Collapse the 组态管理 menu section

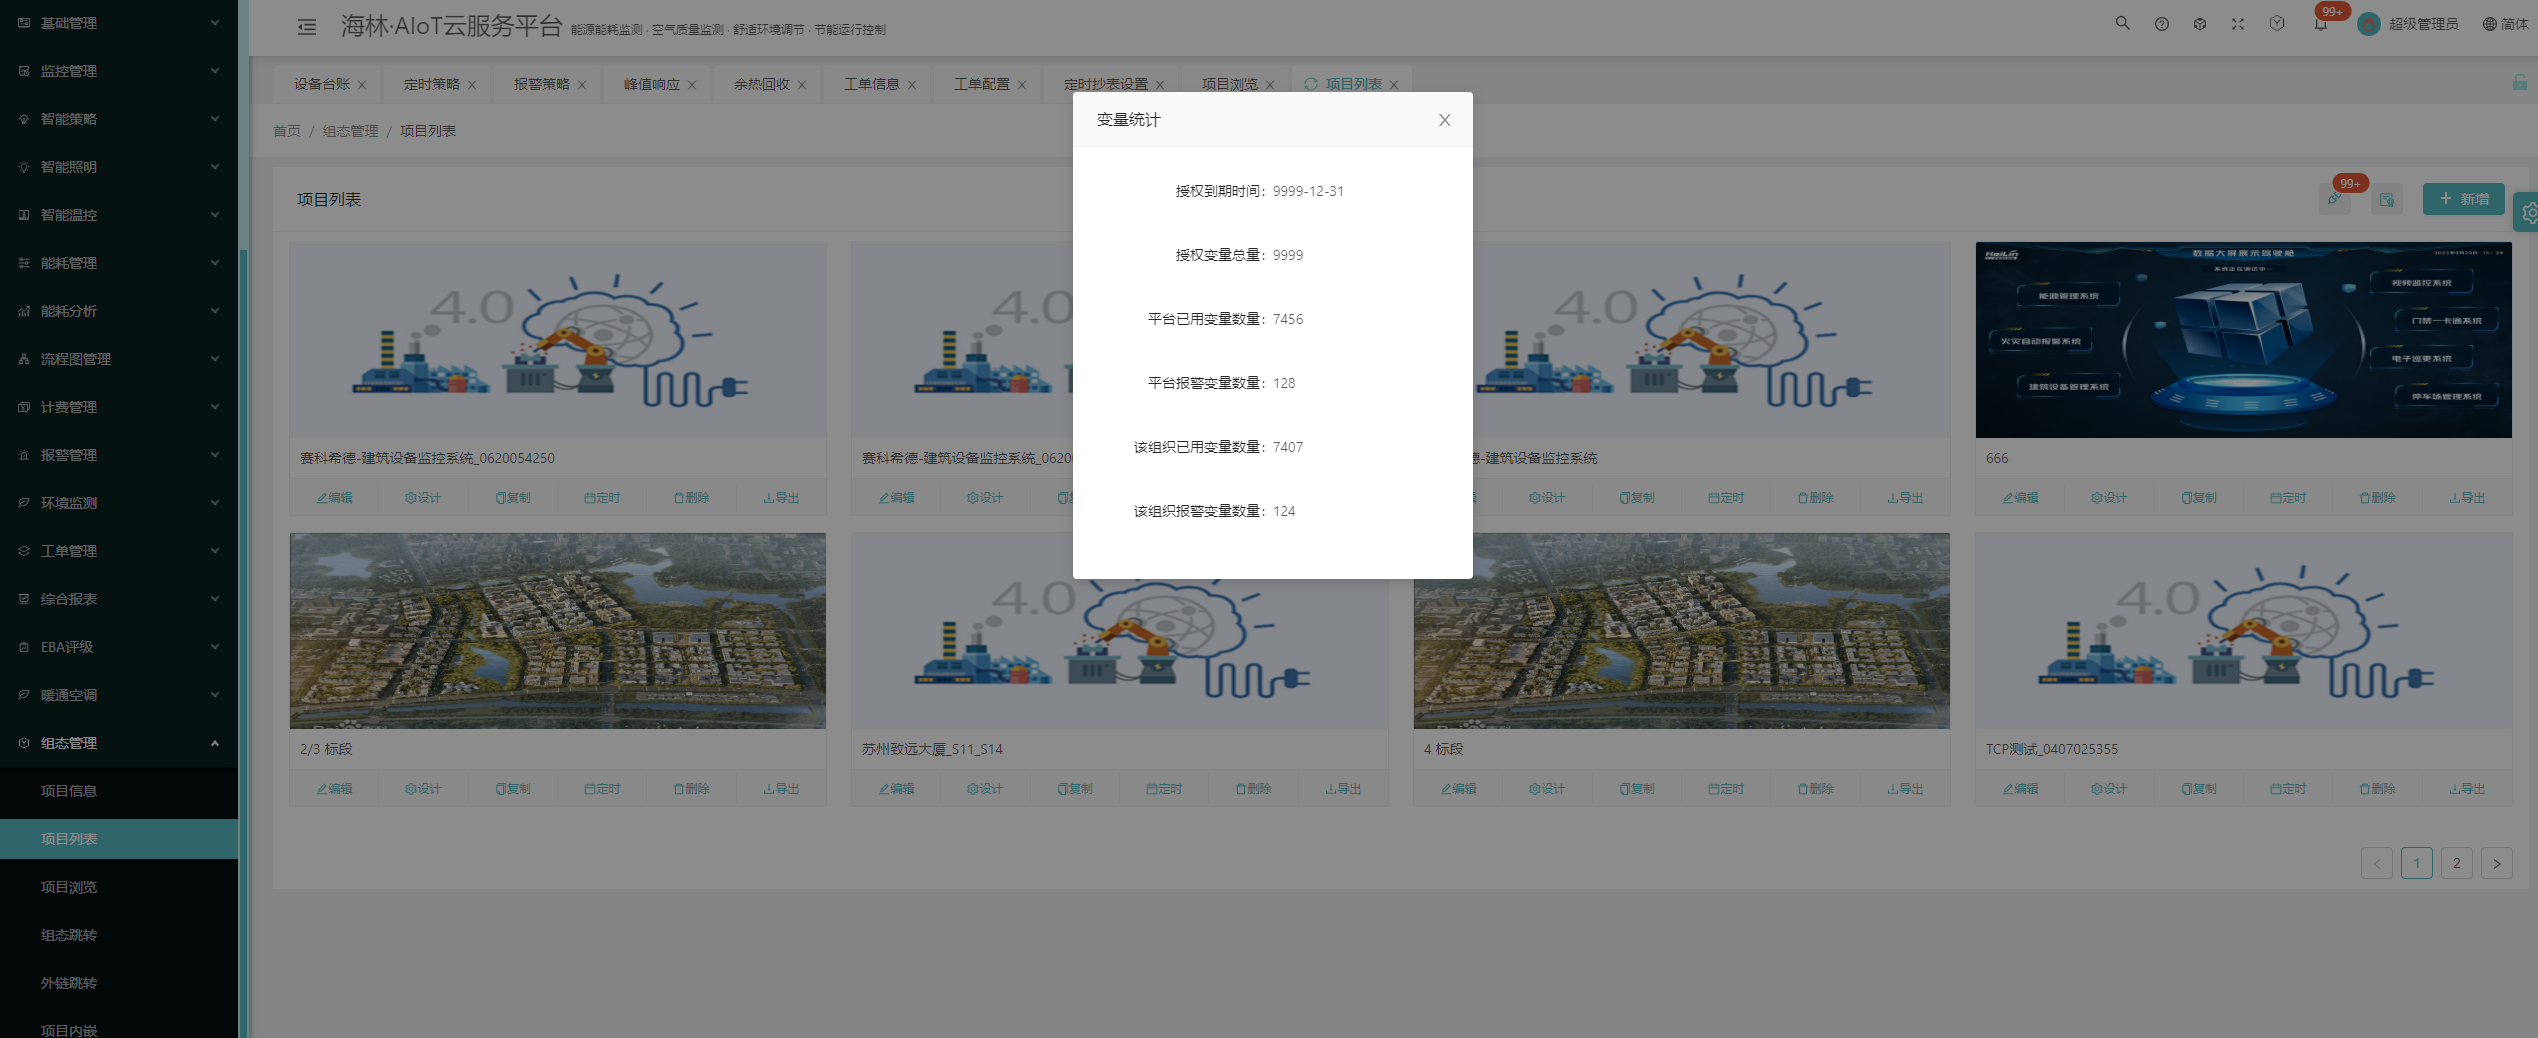[119, 743]
